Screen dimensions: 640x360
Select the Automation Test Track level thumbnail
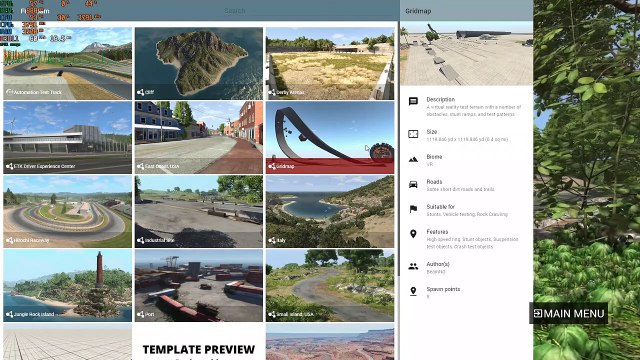[x=67, y=64]
